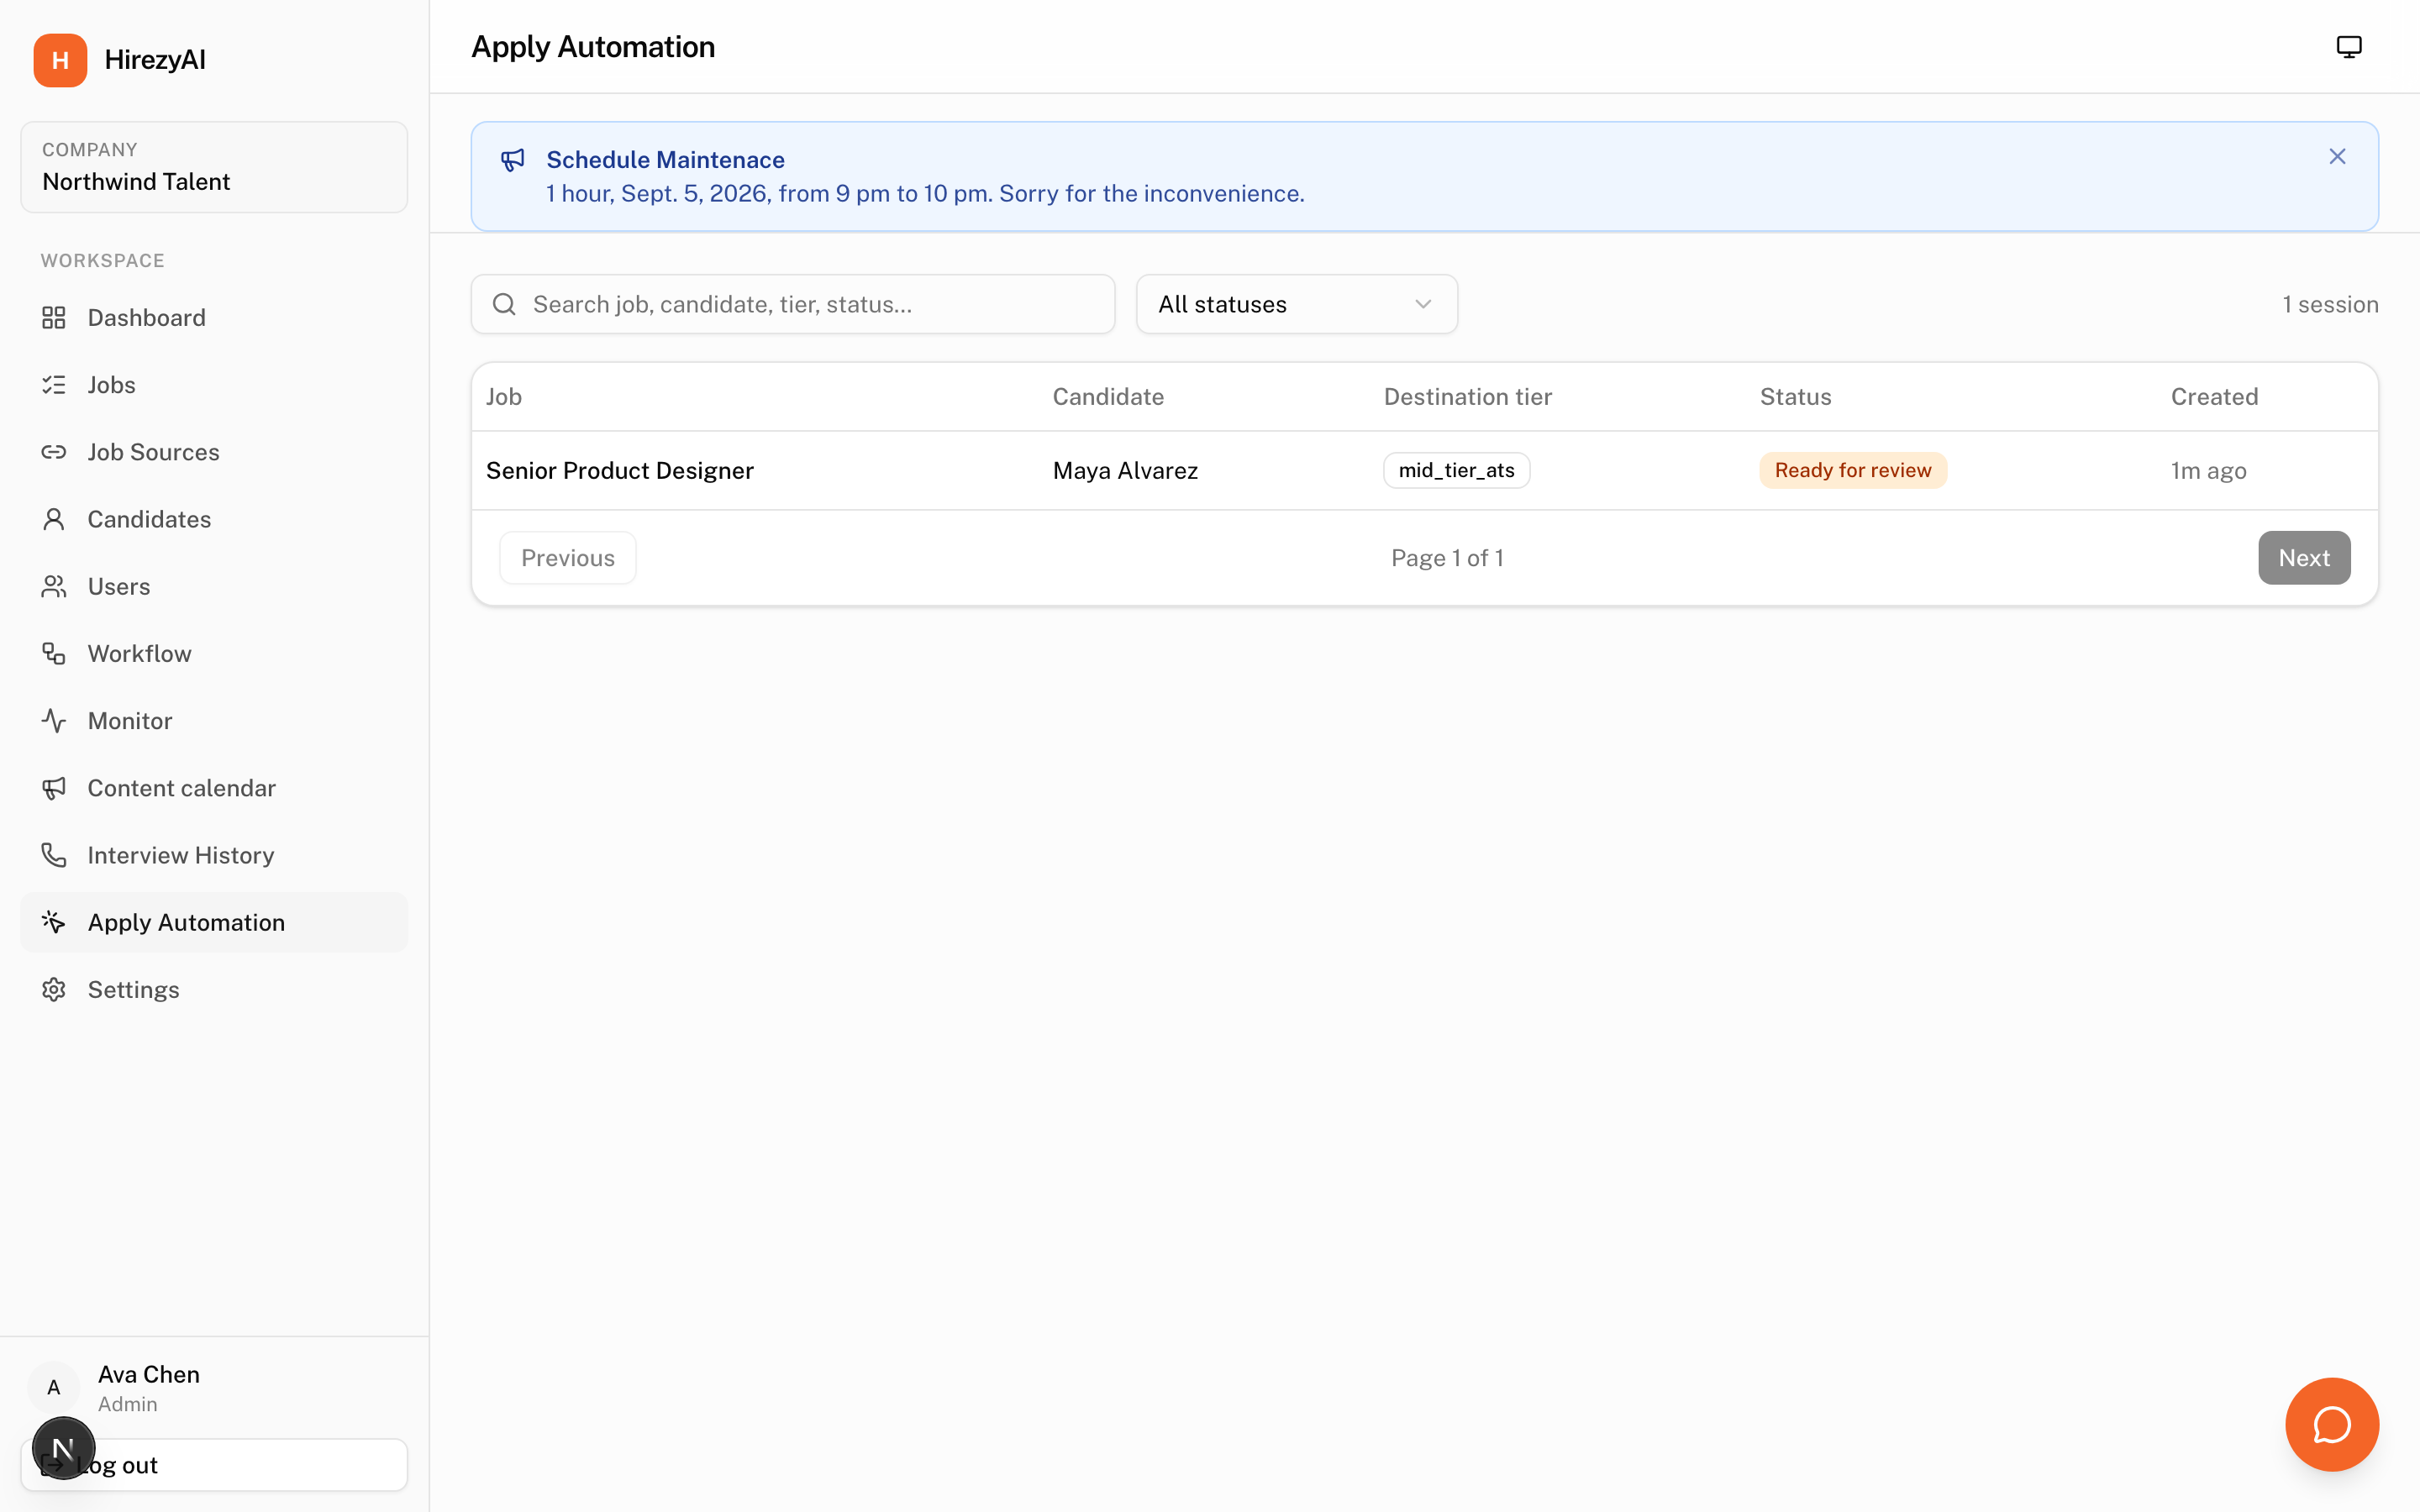The height and width of the screenshot is (1512, 2420).
Task: Click the Log out button
Action: point(214,1465)
